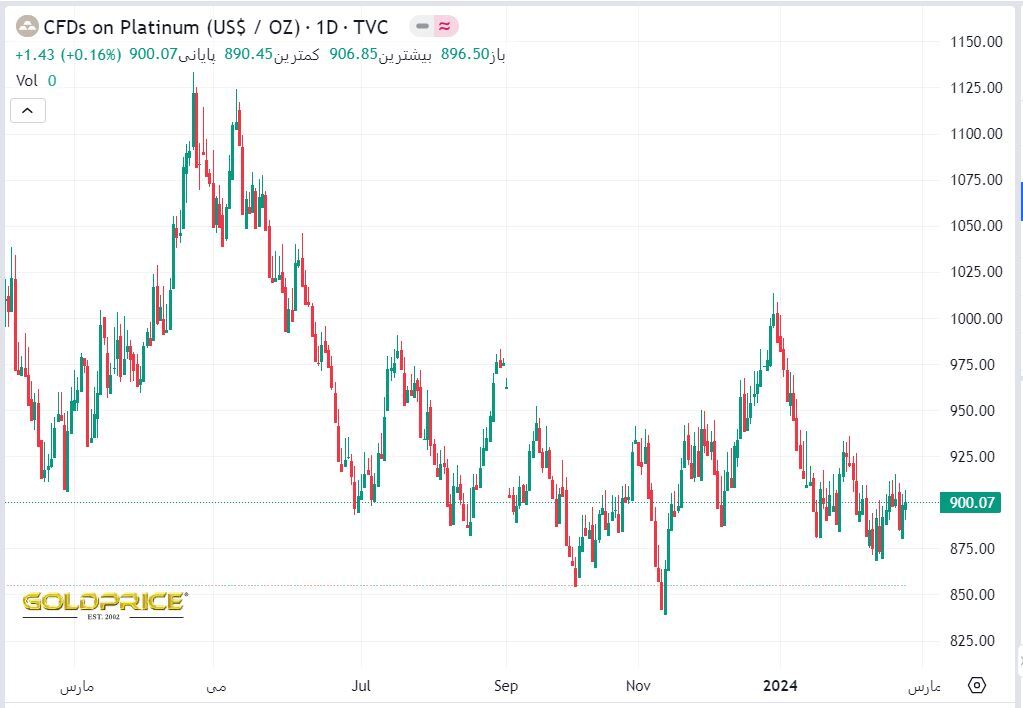The image size is (1023, 708).
Task: Click the Sep time axis label
Action: (506, 685)
